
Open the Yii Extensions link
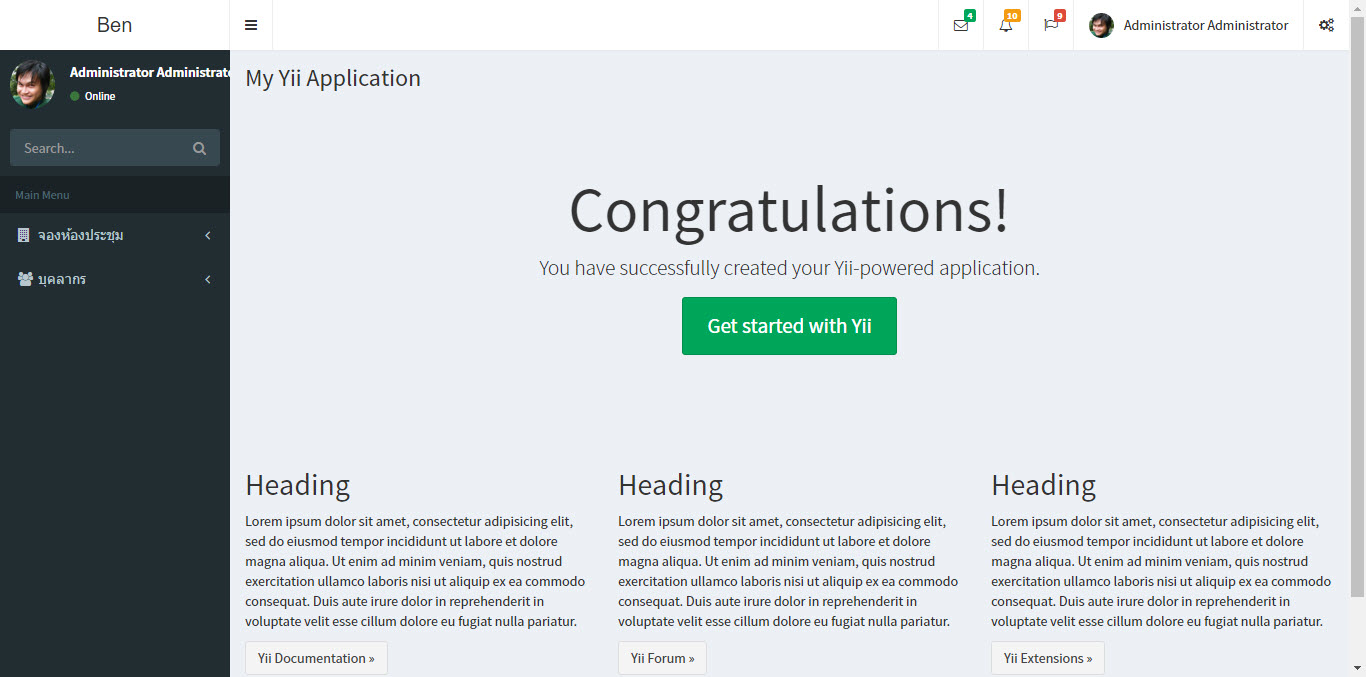tap(1048, 658)
